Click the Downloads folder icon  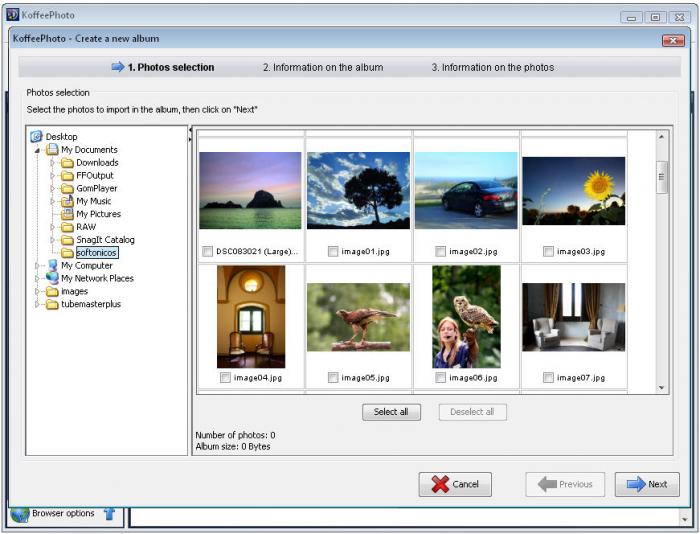pyautogui.click(x=67, y=163)
